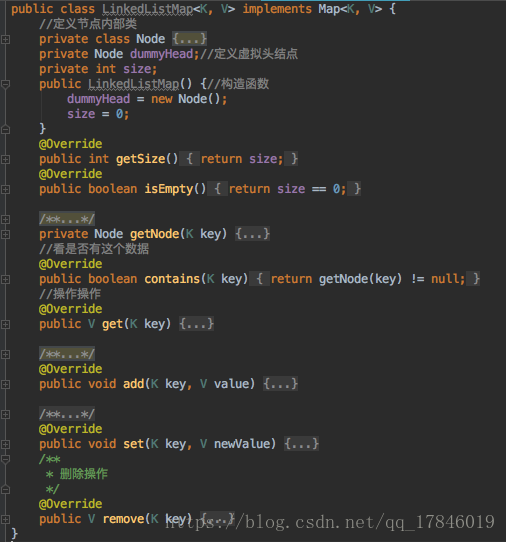Click the contains method name
This screenshot has width=506, height=542.
pos(172,279)
